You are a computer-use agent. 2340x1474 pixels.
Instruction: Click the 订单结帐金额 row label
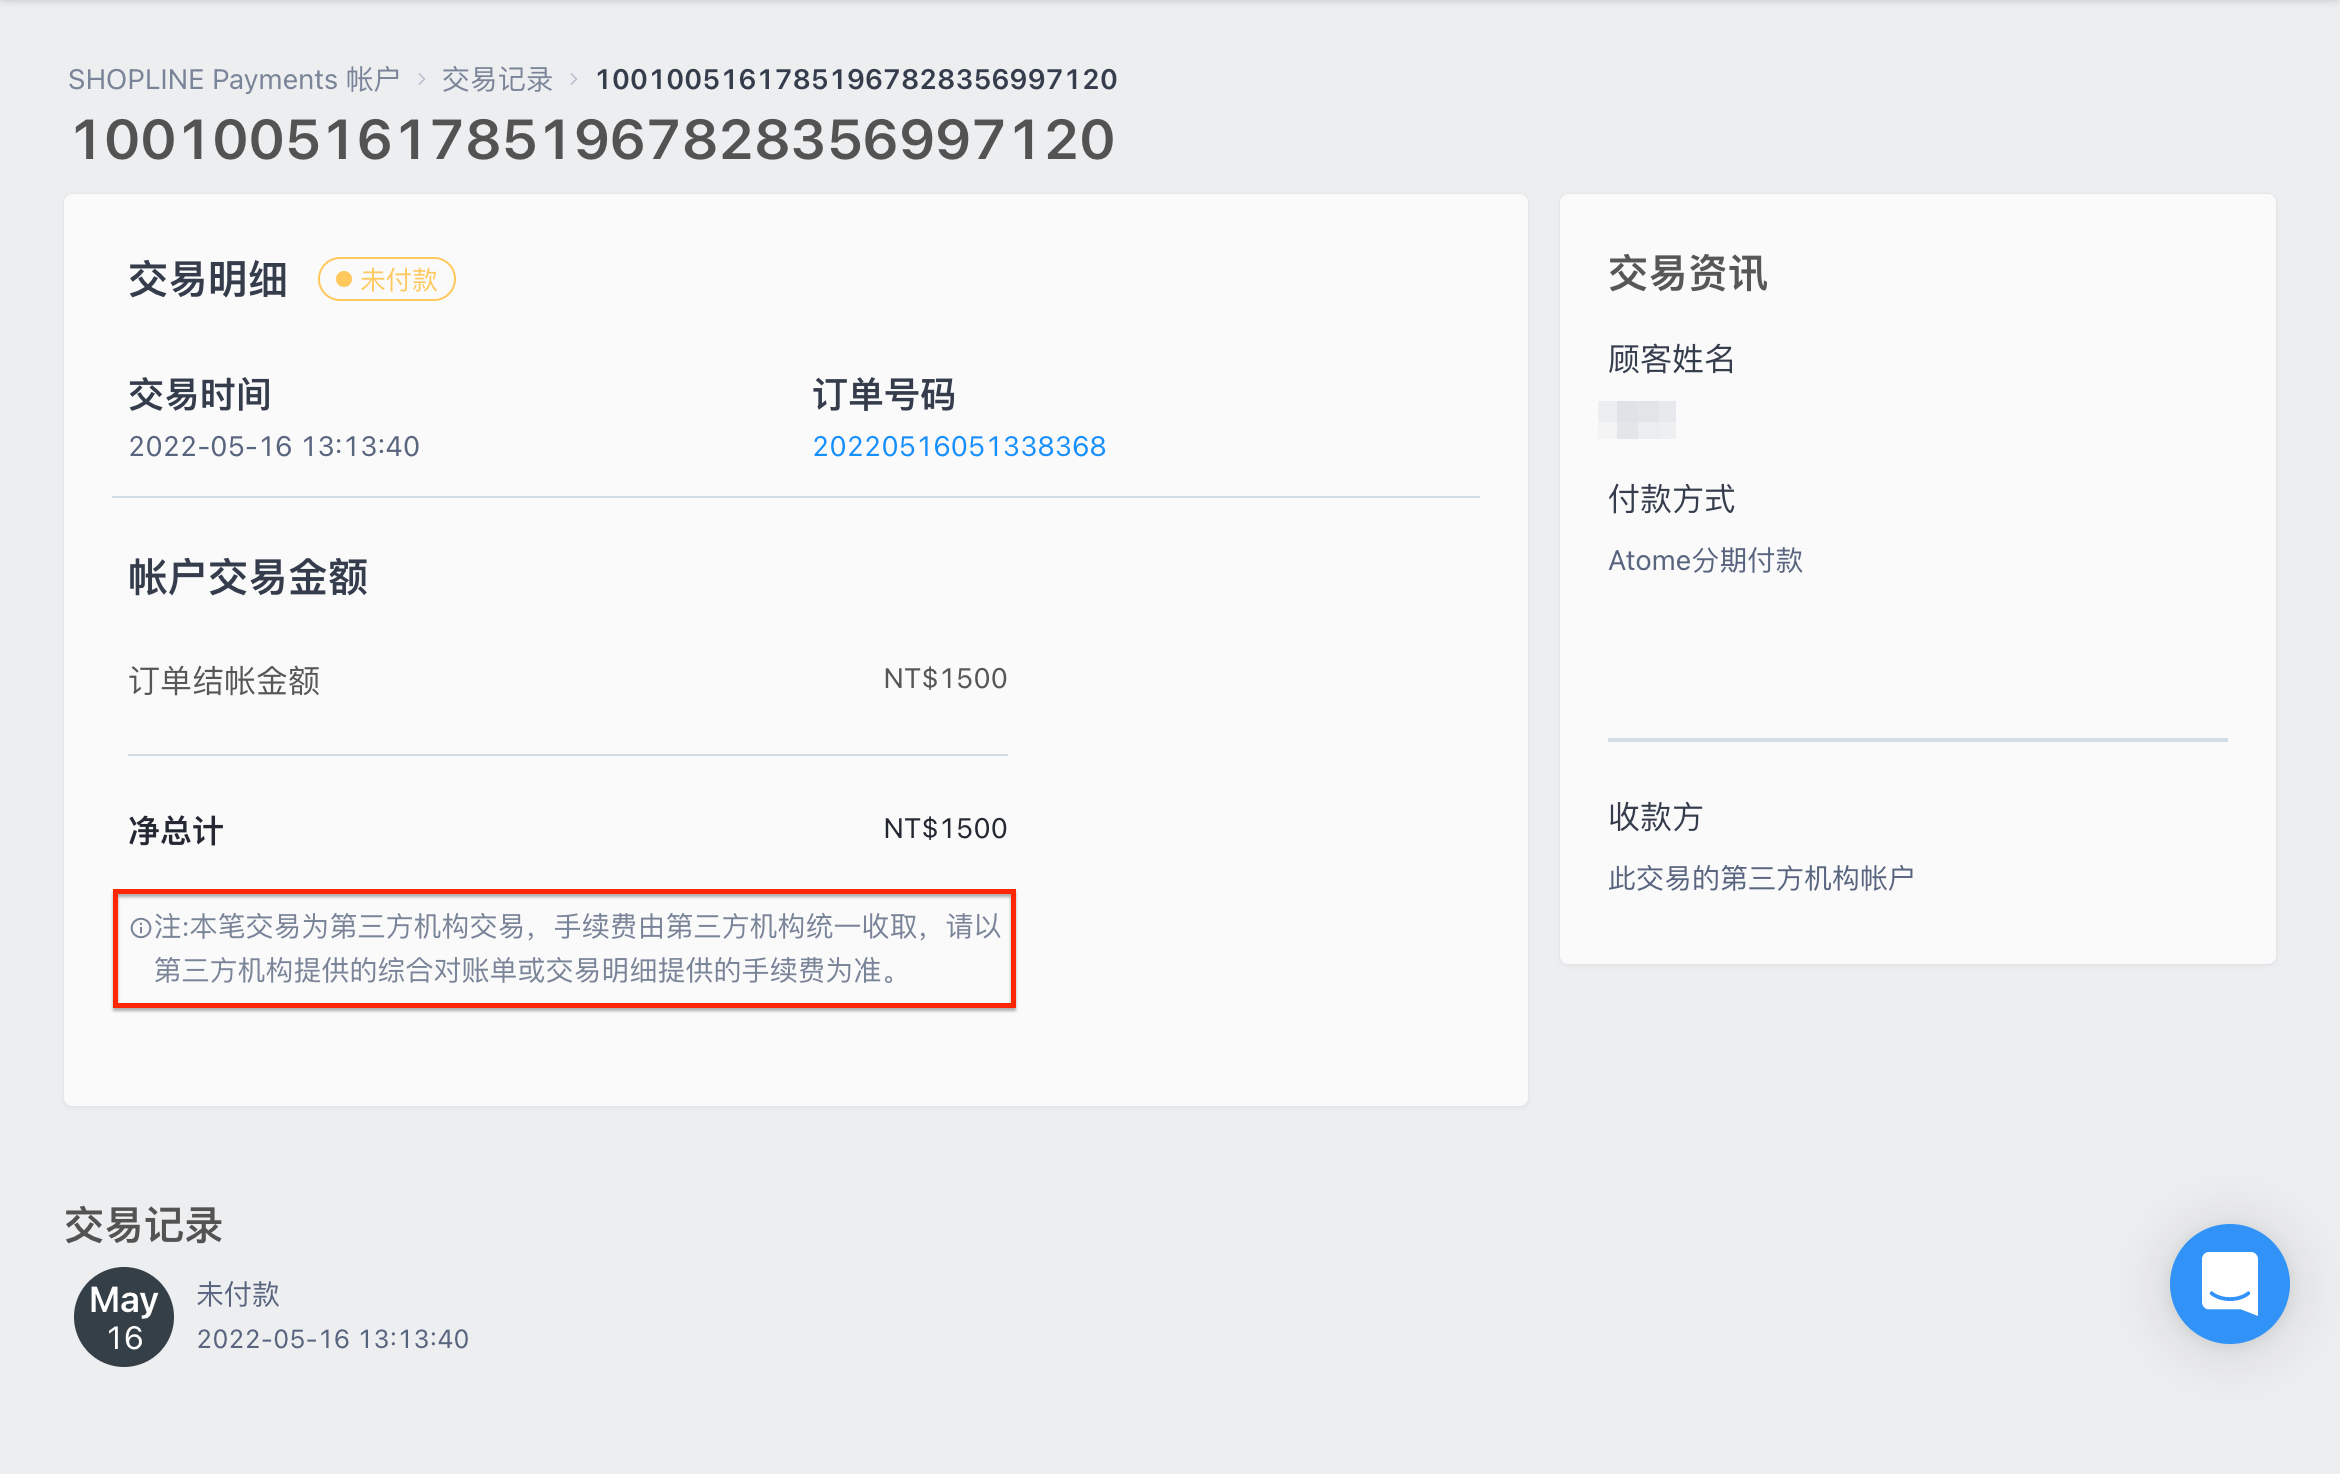pyautogui.click(x=224, y=680)
